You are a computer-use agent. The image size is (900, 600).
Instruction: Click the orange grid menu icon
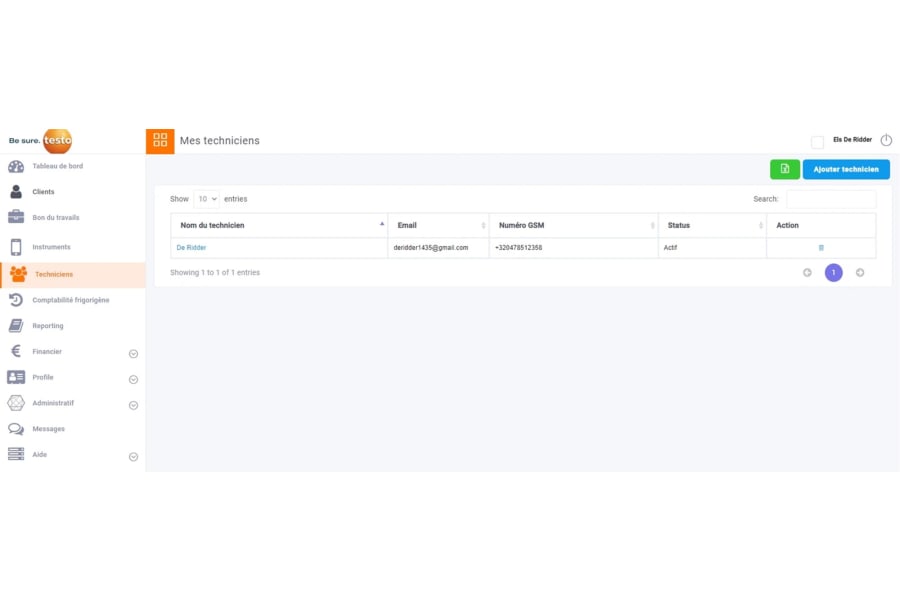160,141
